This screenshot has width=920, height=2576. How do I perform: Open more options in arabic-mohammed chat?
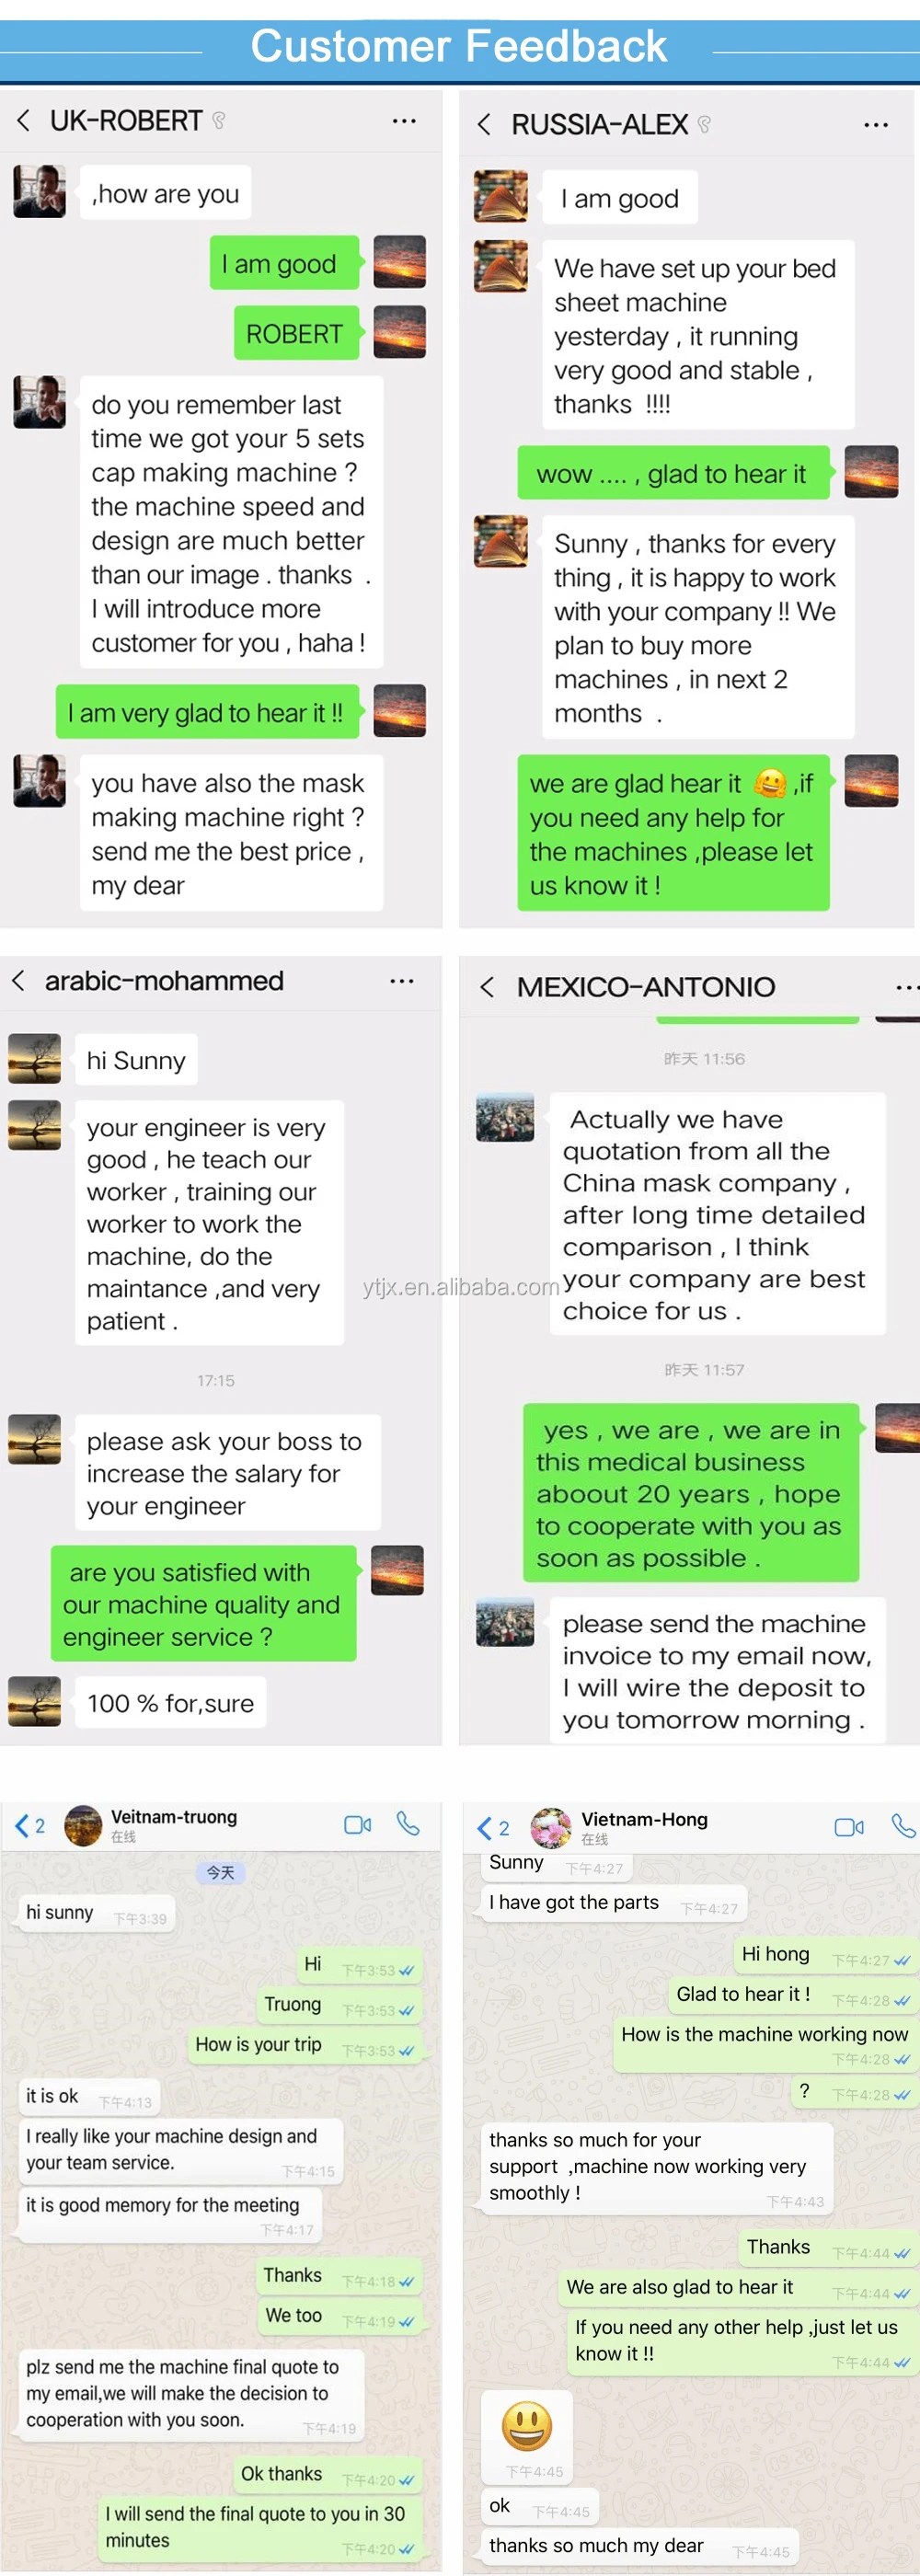point(402,981)
